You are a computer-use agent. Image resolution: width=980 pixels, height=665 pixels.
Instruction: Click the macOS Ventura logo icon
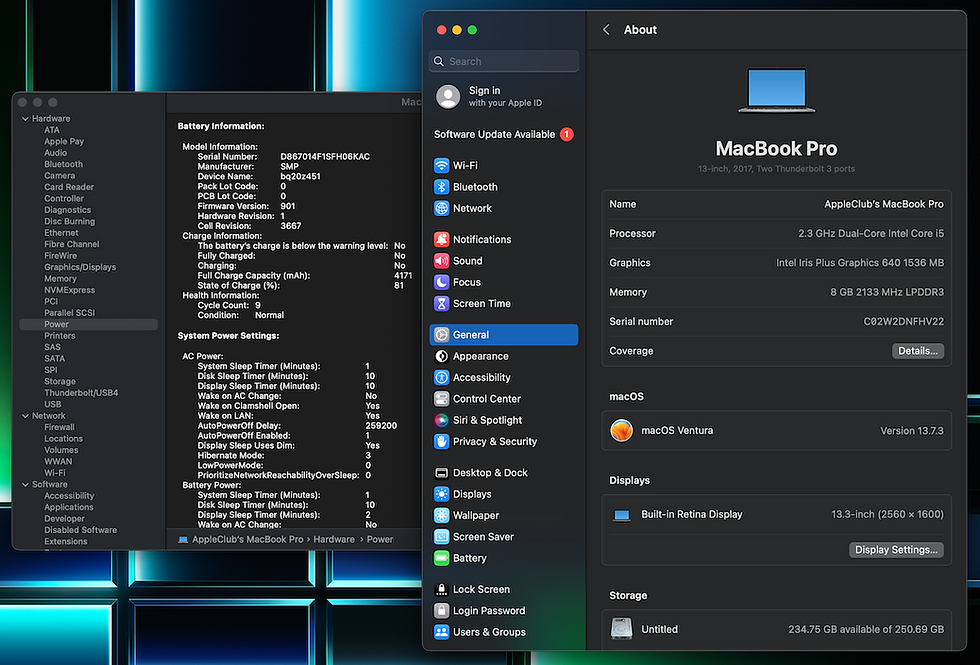click(621, 430)
